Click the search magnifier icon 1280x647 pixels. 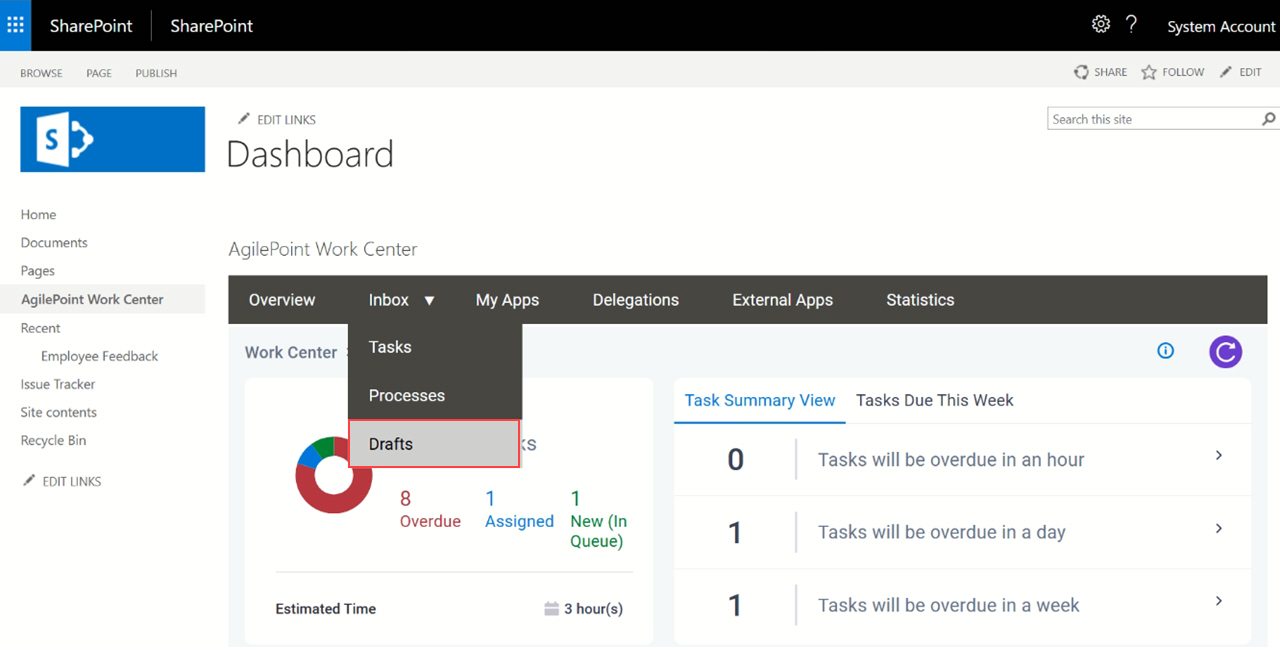(1269, 119)
